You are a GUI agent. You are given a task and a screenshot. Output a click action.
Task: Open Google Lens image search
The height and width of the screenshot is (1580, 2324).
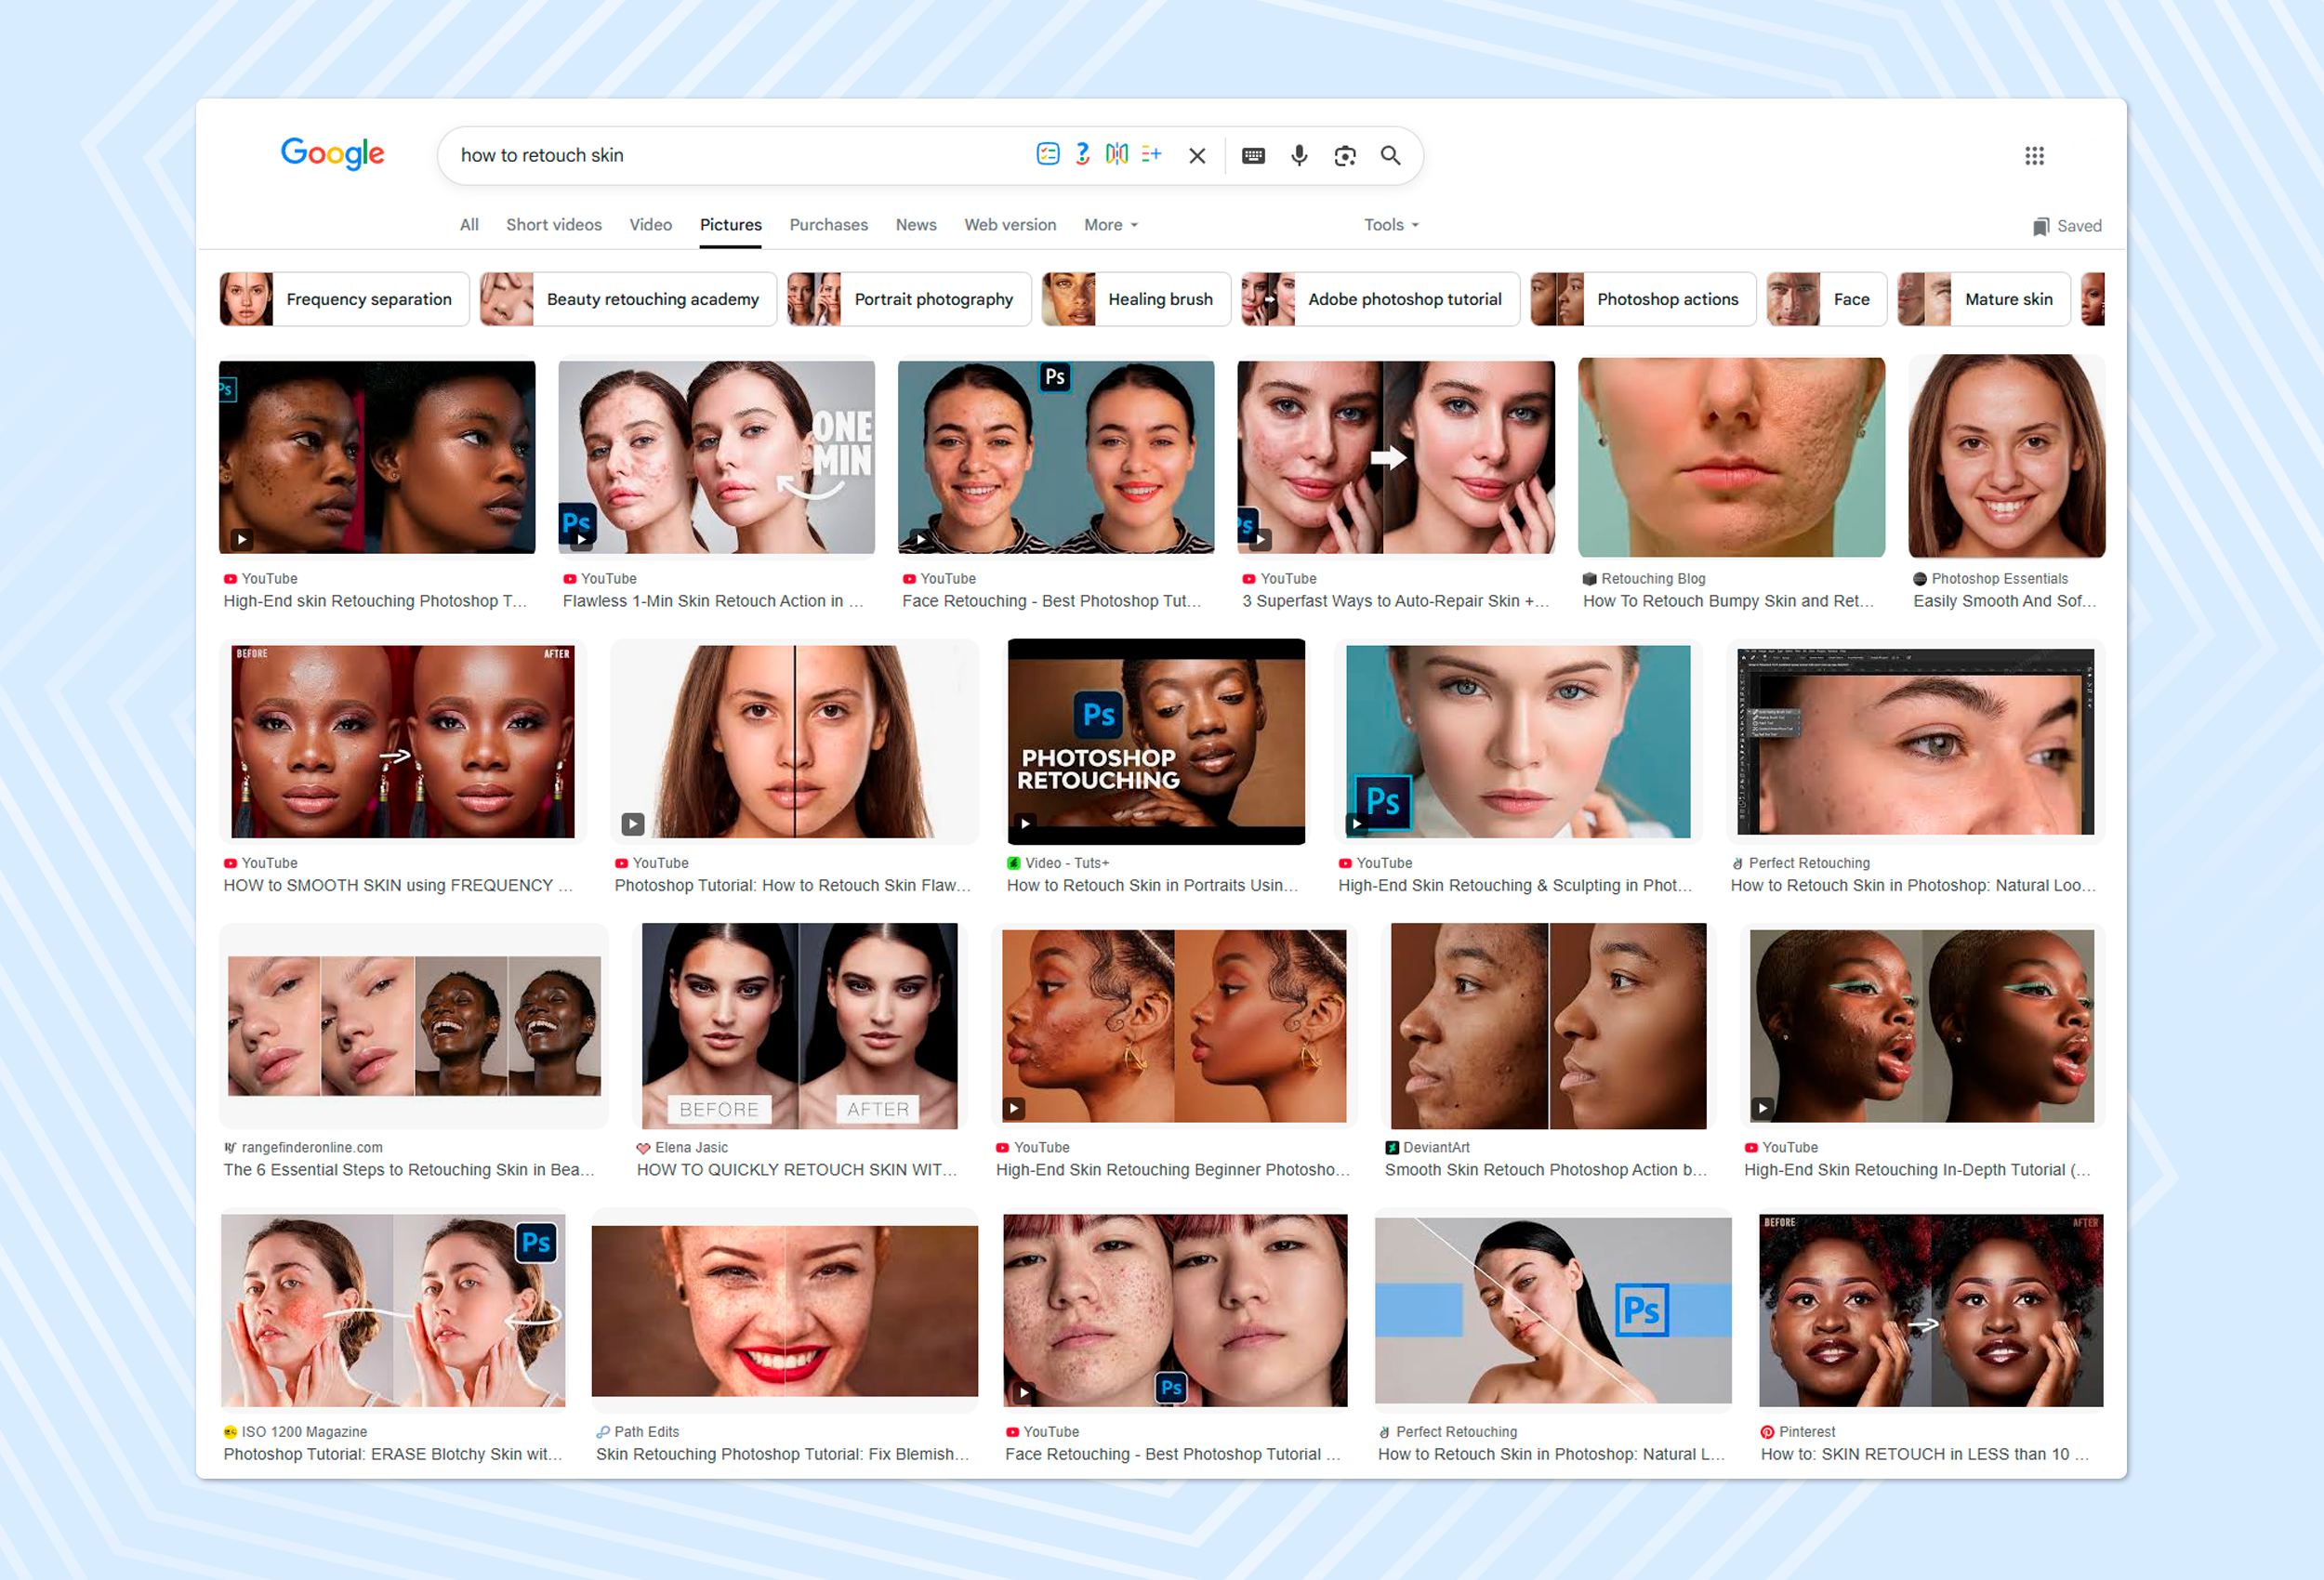[1344, 155]
